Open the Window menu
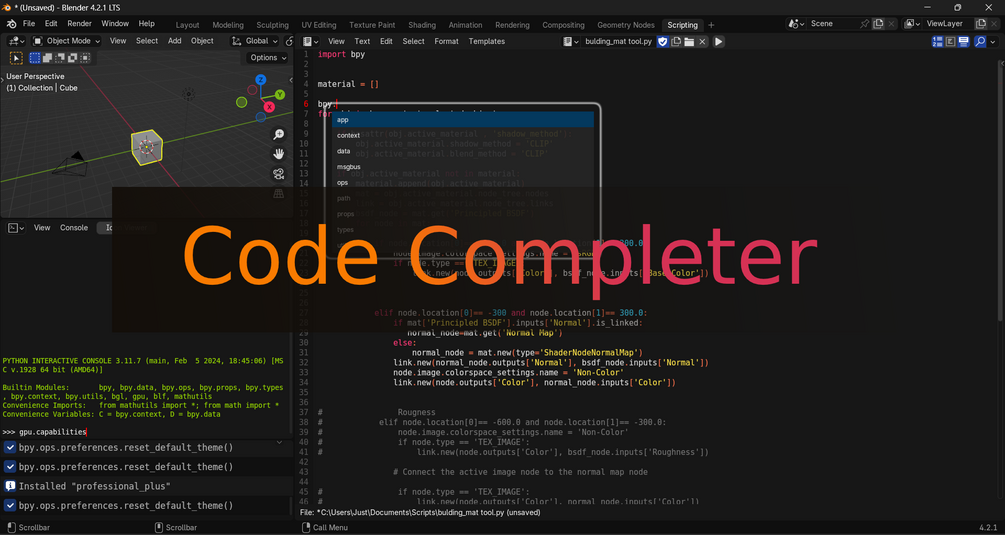The width and height of the screenshot is (1005, 535). 115,24
